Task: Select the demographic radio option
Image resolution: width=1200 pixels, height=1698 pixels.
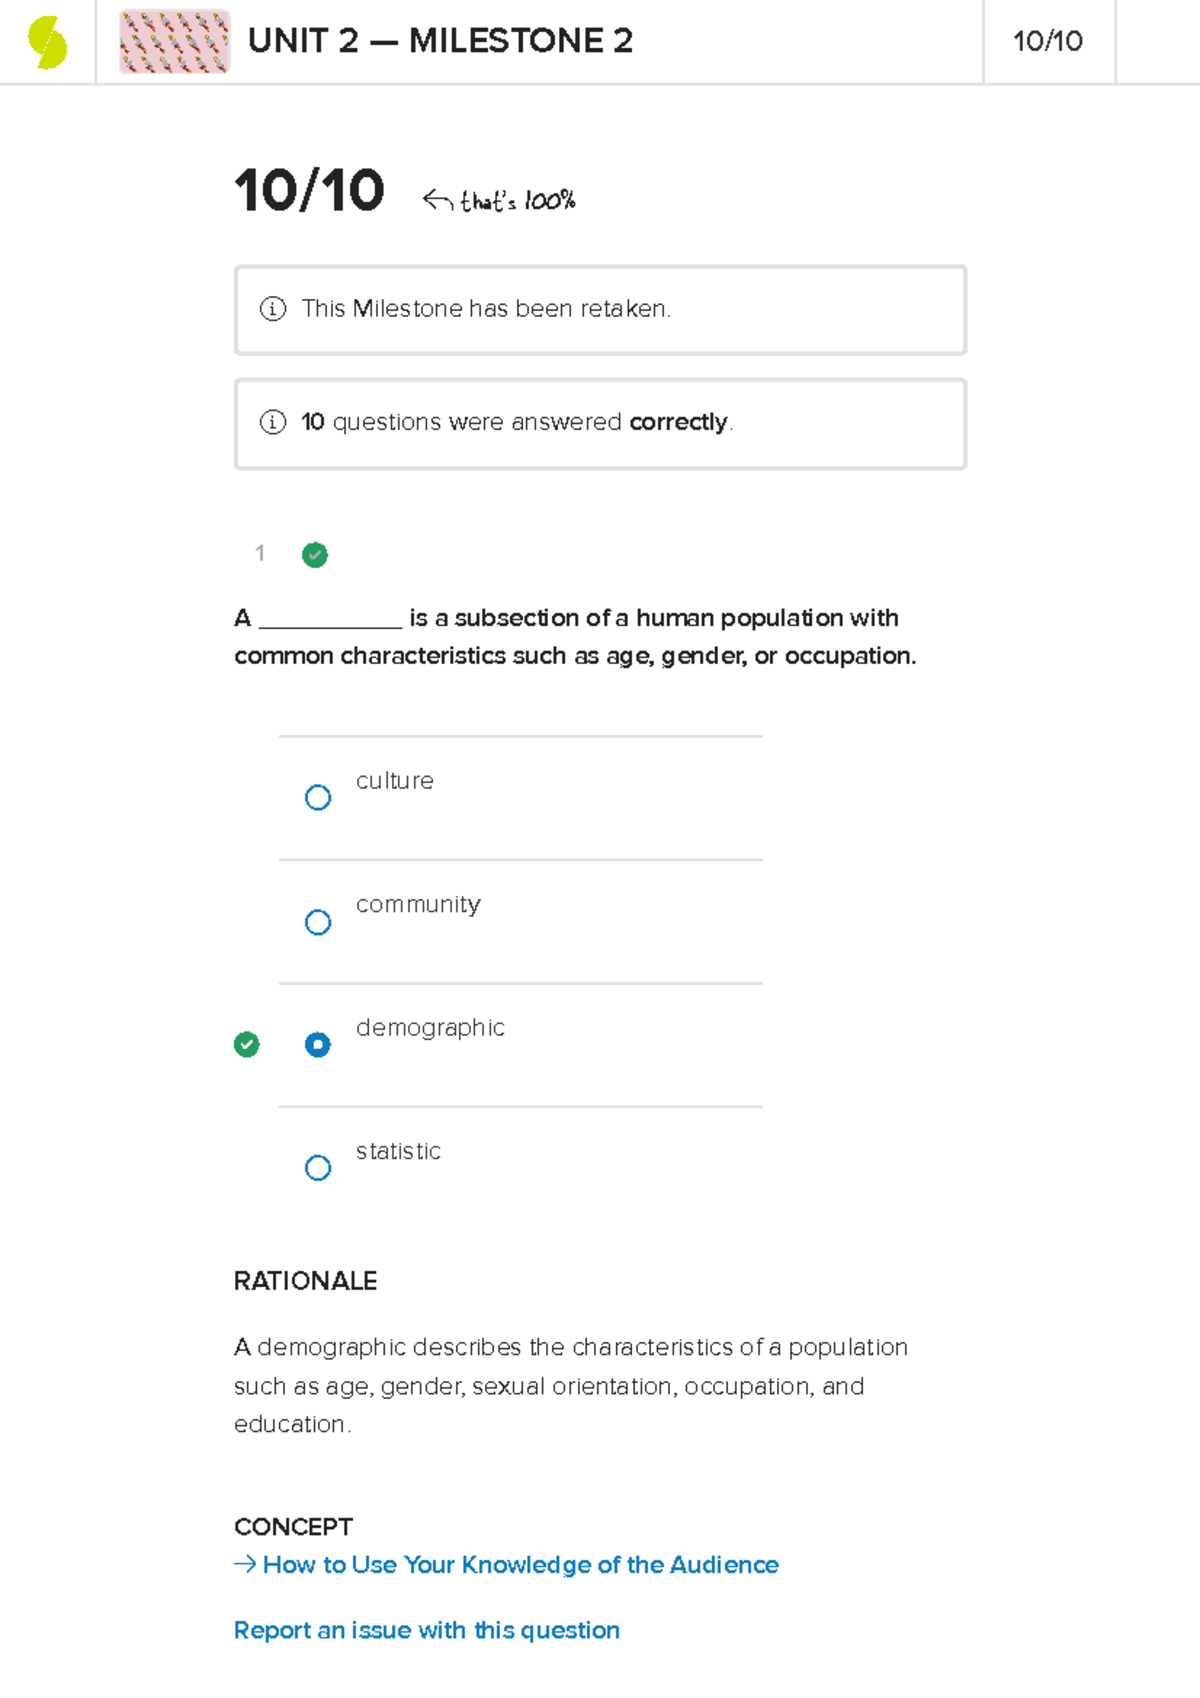Action: 318,1045
